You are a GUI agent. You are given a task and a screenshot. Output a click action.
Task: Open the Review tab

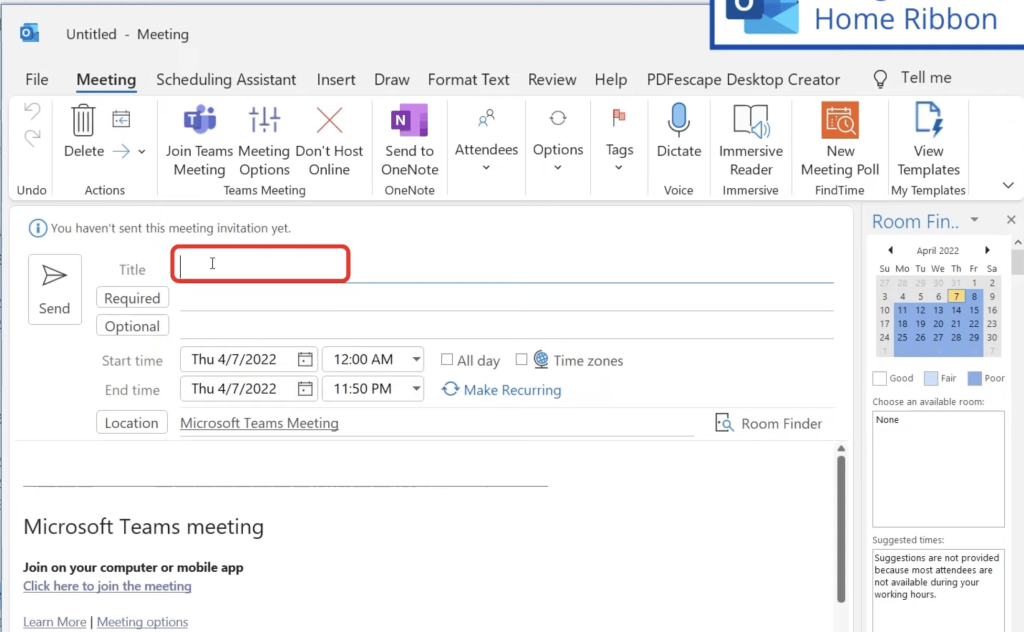552,80
